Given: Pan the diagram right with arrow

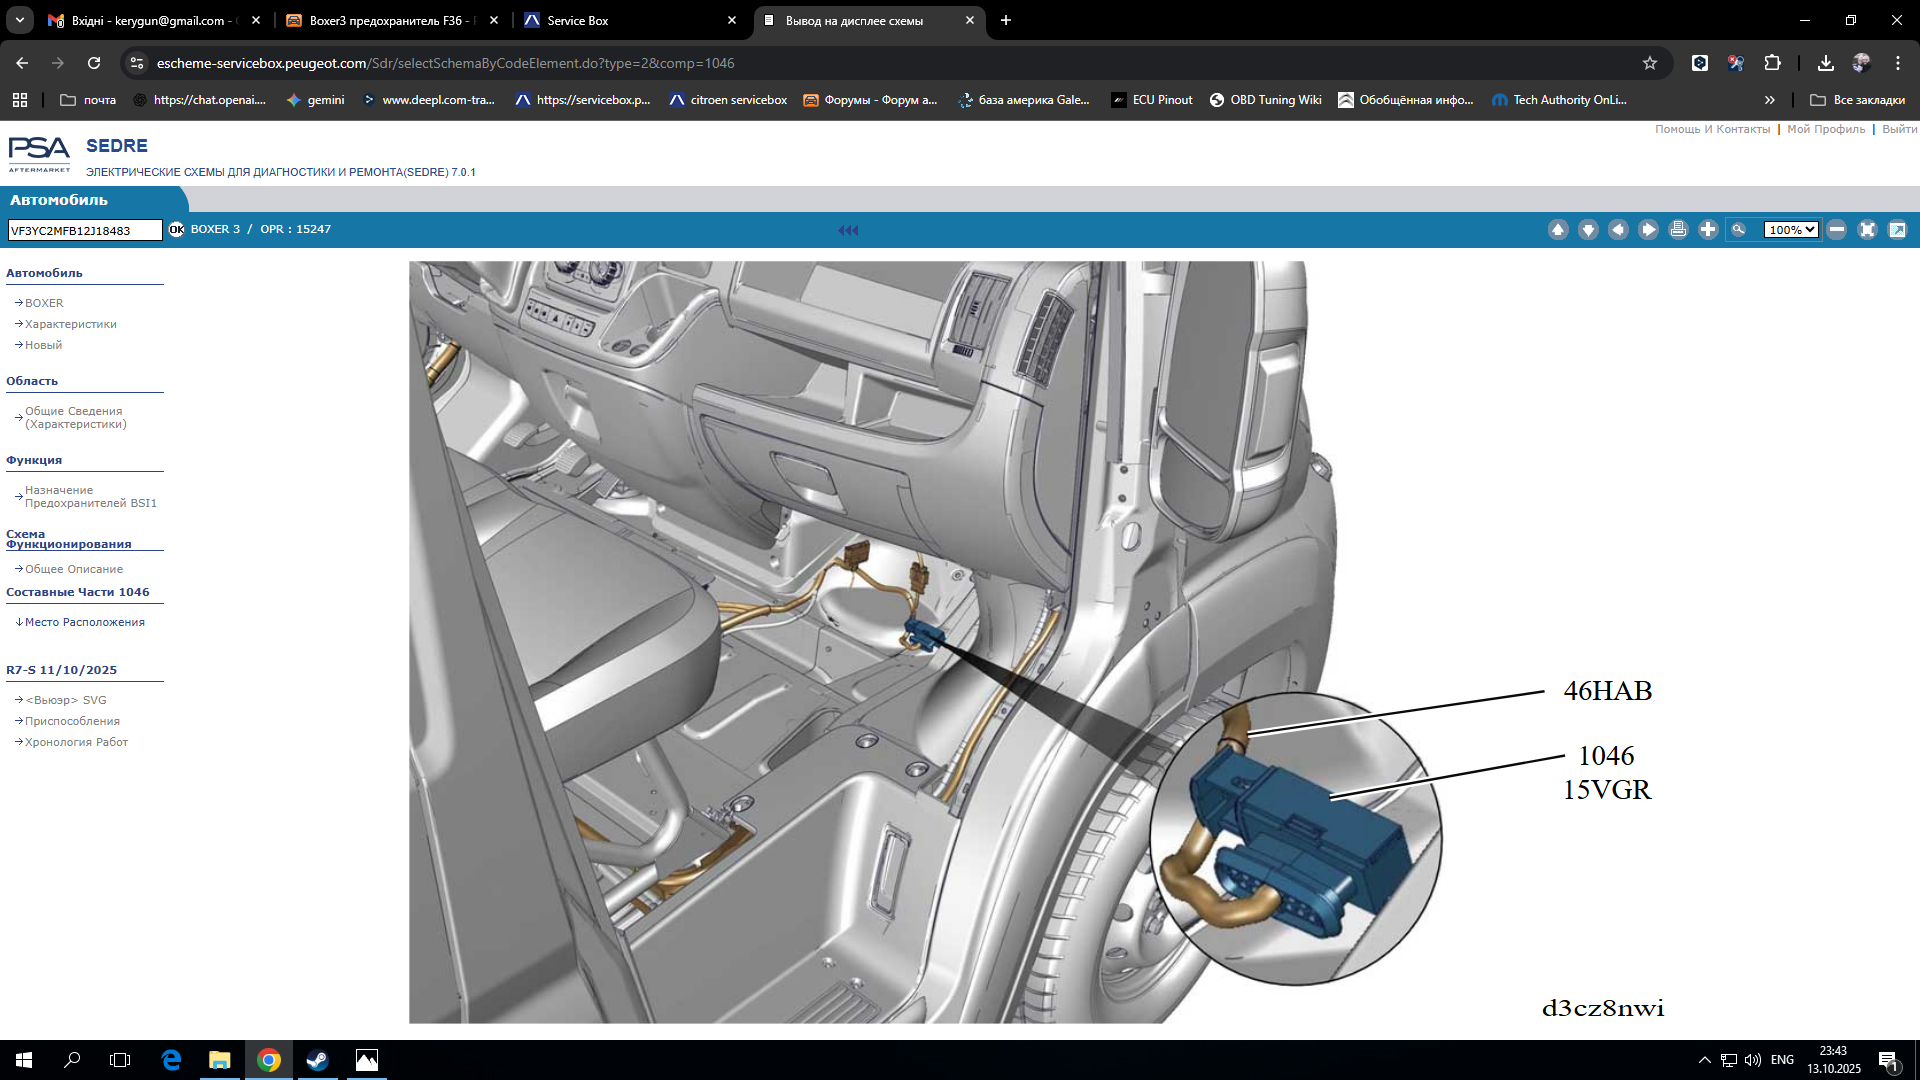Looking at the screenshot, I should [1648, 230].
